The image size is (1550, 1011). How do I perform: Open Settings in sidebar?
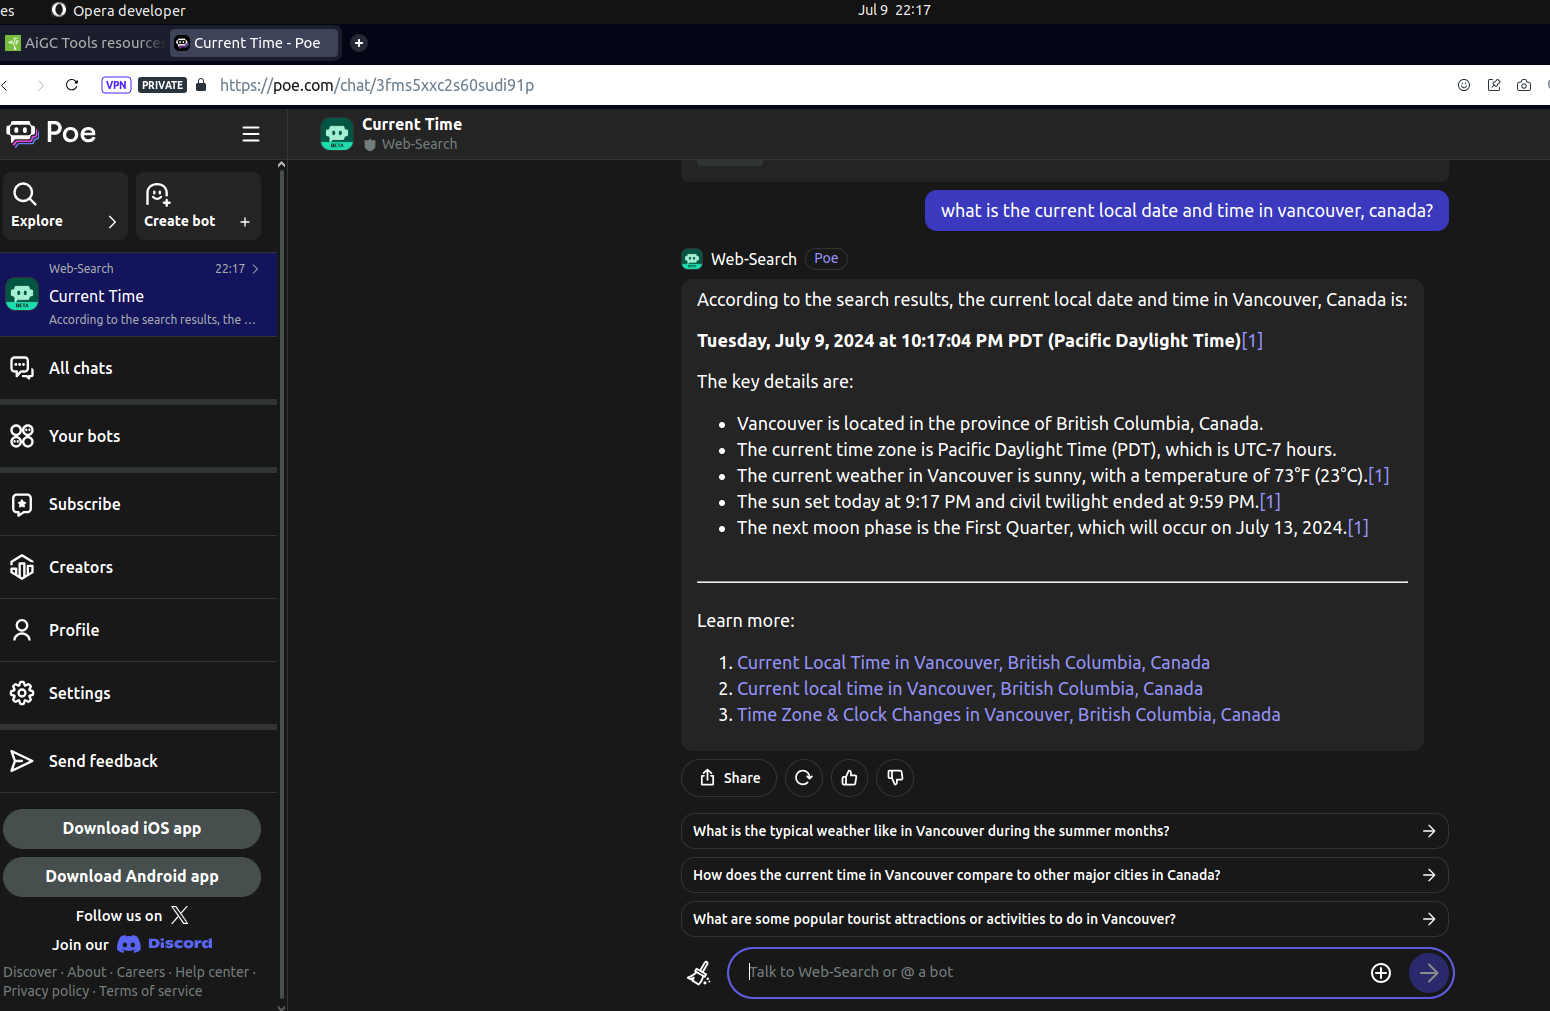point(139,693)
